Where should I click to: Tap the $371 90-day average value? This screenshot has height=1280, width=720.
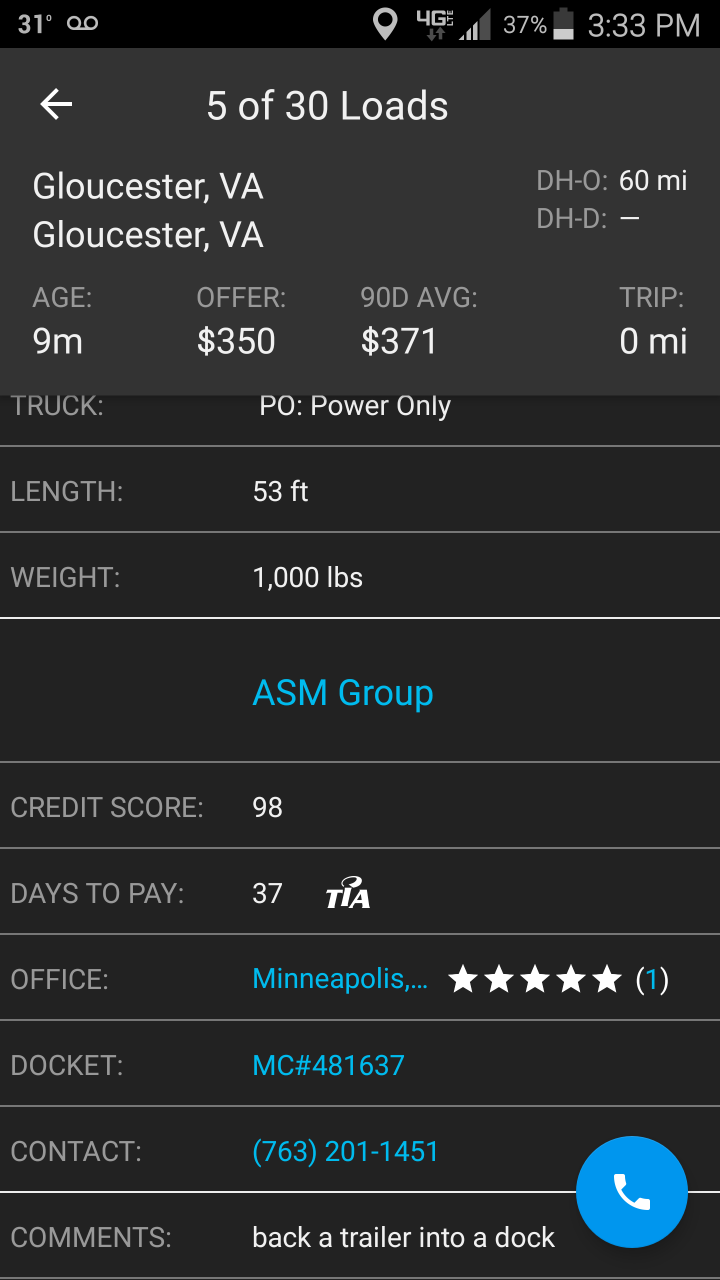[x=399, y=341]
